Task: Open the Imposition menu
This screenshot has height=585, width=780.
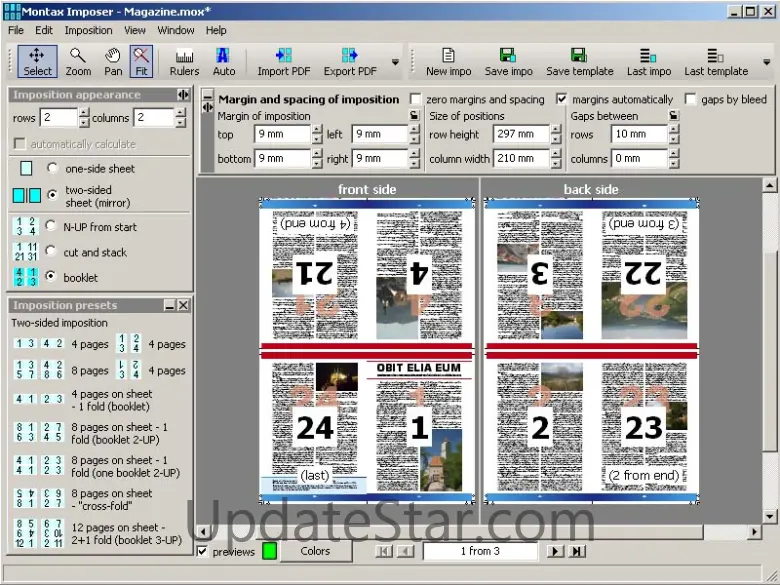Action: pyautogui.click(x=88, y=30)
